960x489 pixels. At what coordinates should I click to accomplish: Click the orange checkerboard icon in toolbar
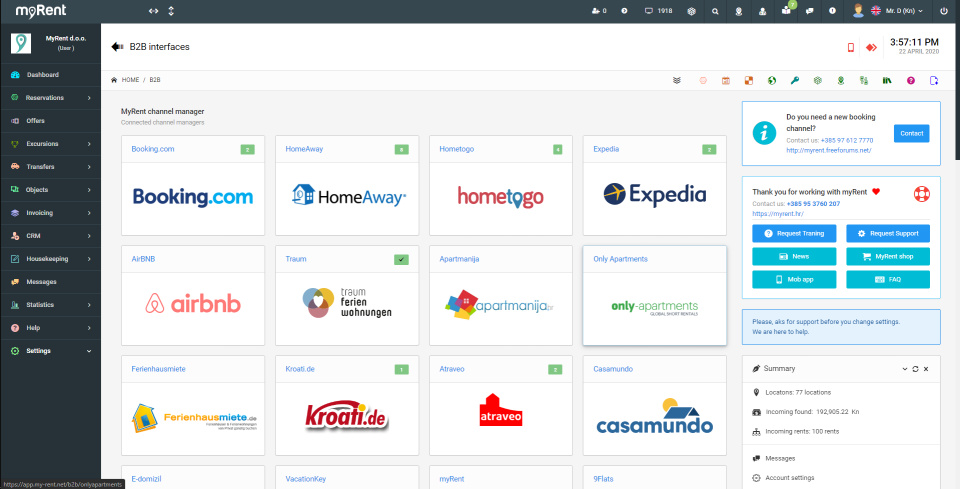coord(749,80)
